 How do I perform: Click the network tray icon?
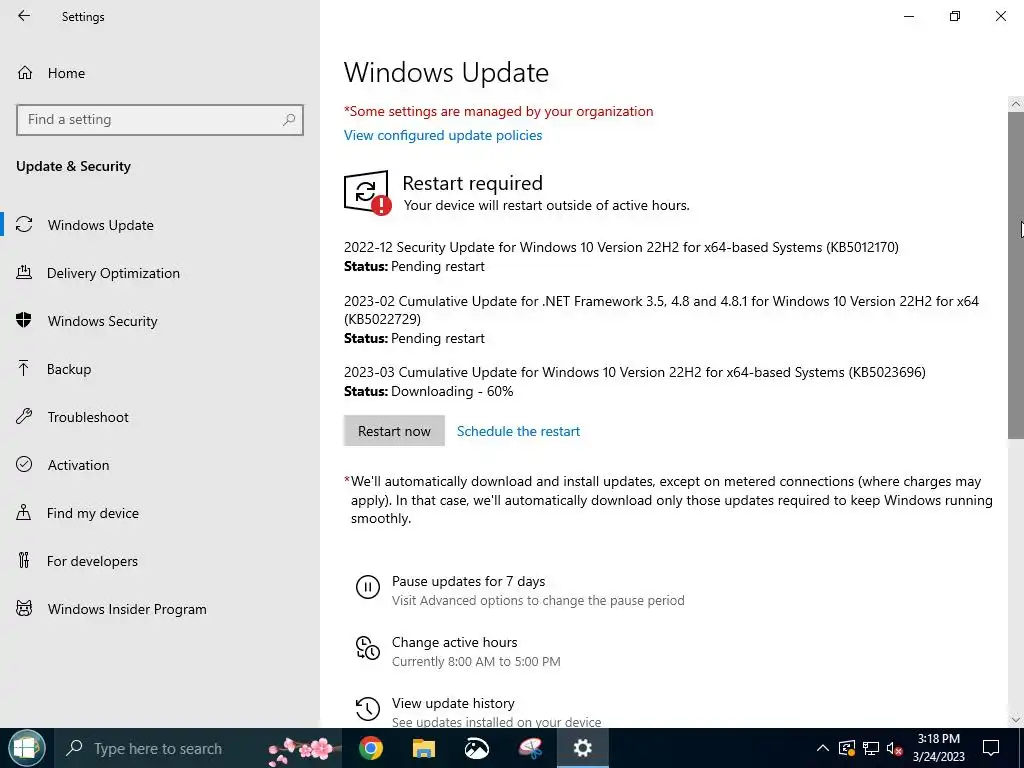point(871,748)
